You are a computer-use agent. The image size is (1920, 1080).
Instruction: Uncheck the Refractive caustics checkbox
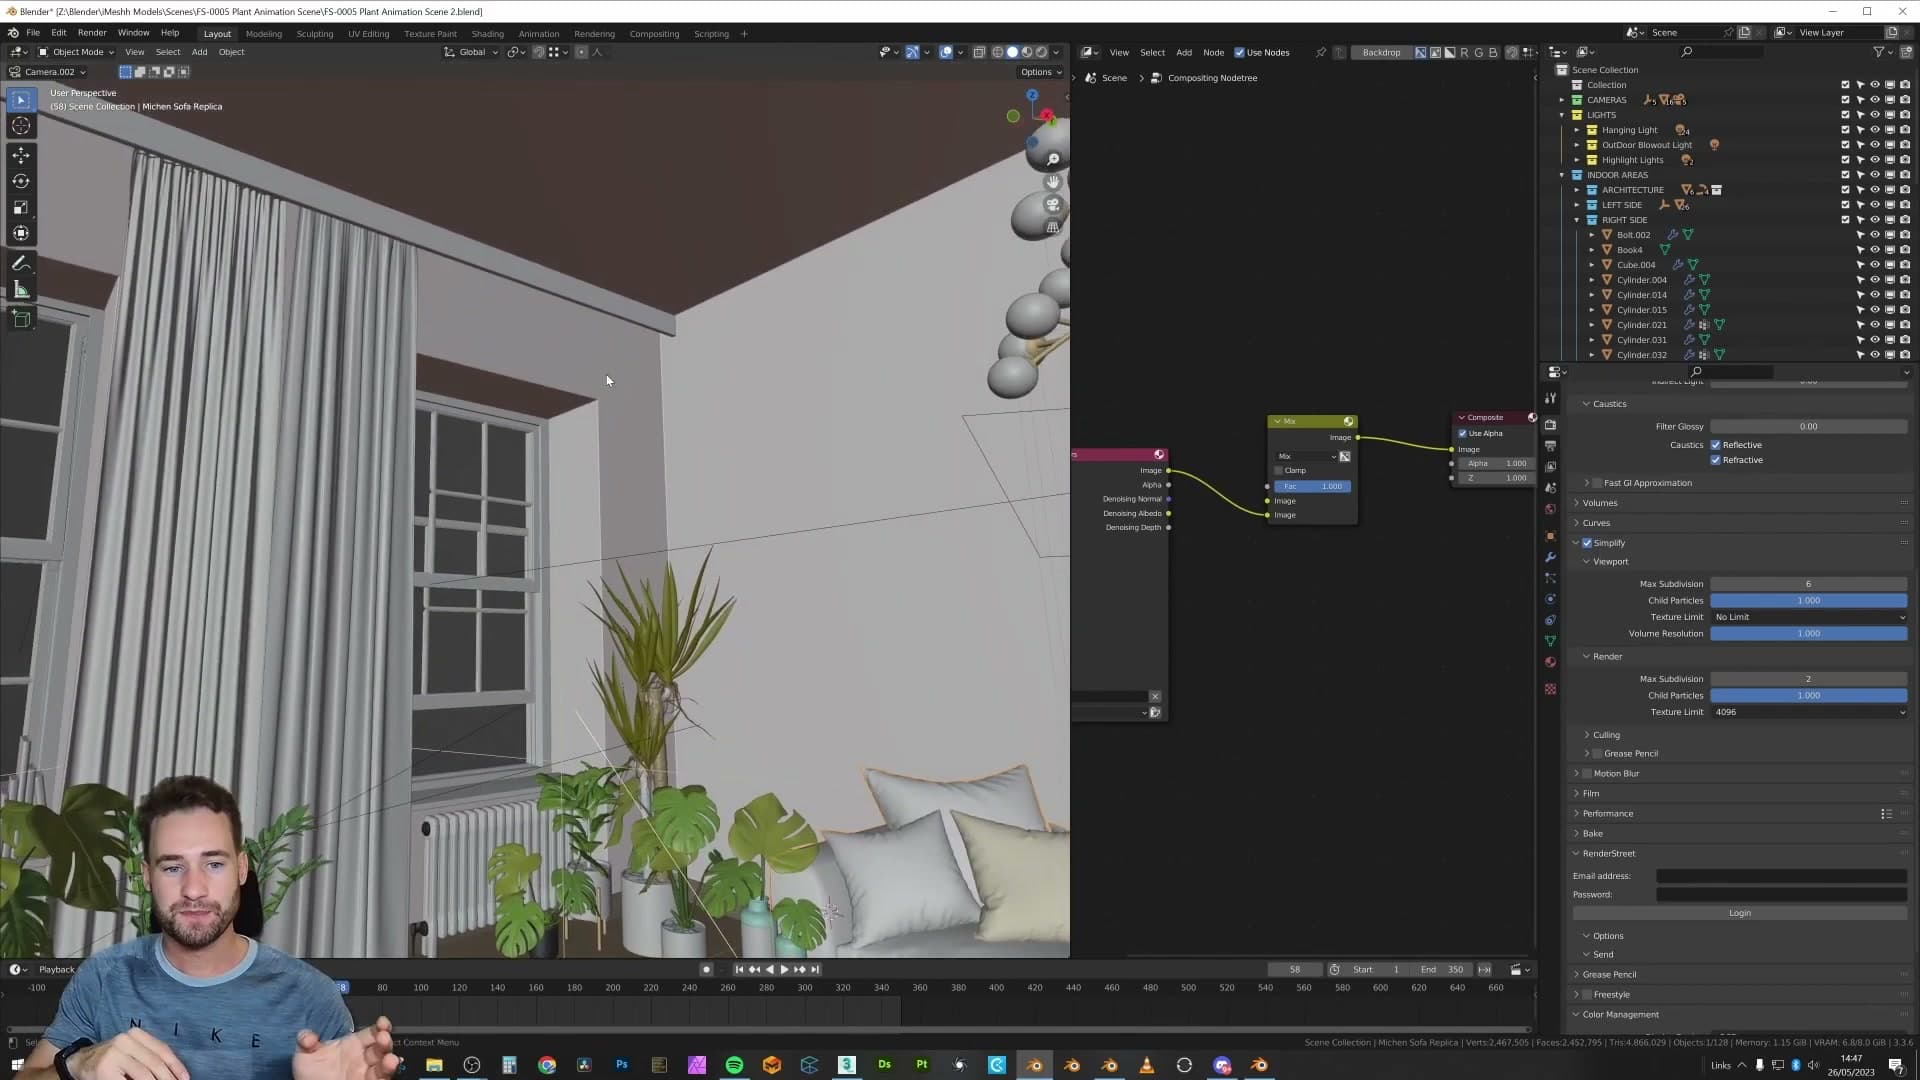pyautogui.click(x=1716, y=460)
